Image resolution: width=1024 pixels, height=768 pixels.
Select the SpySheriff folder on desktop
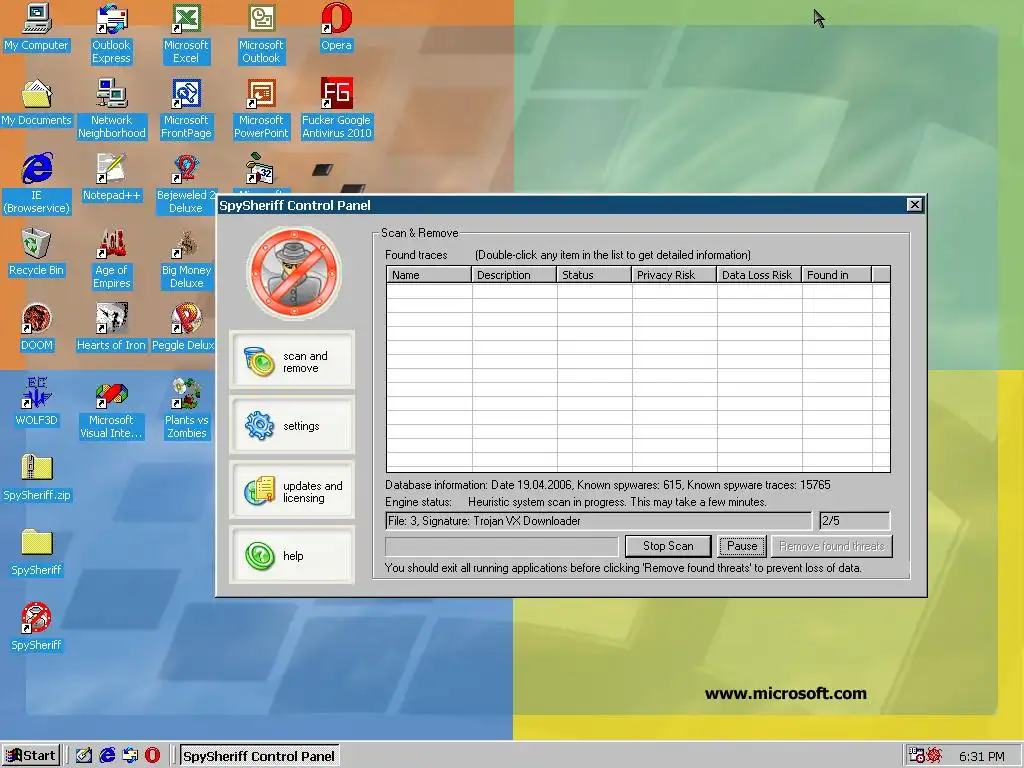pyautogui.click(x=37, y=552)
